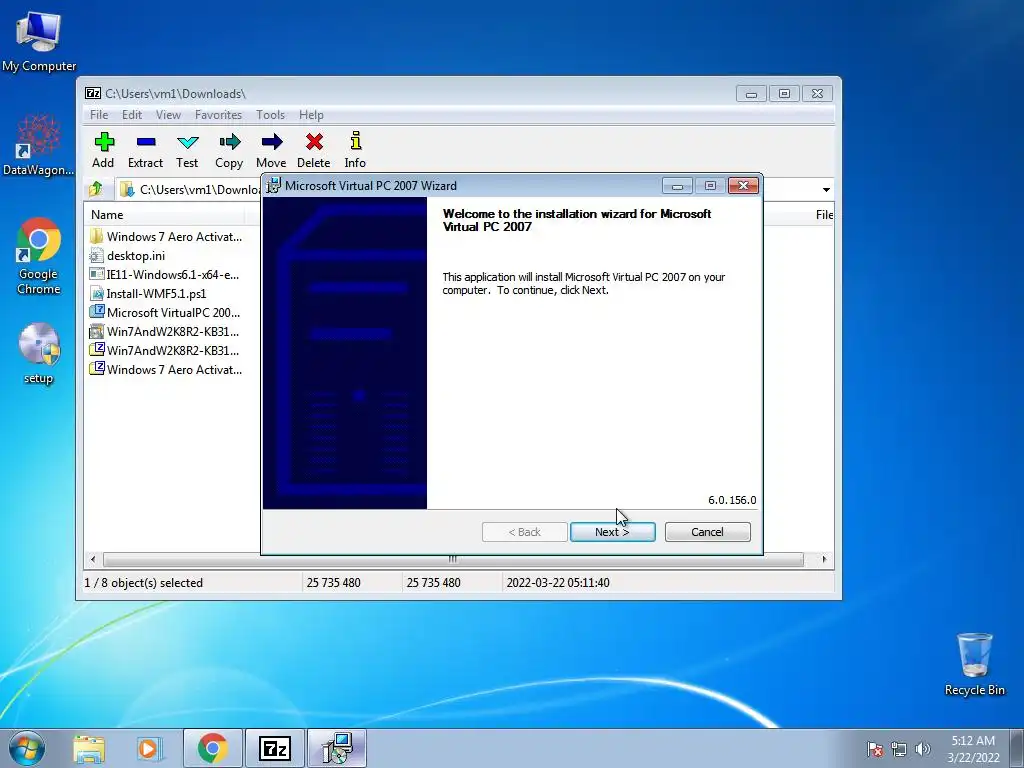Open the setup desktop icon

click(x=39, y=354)
